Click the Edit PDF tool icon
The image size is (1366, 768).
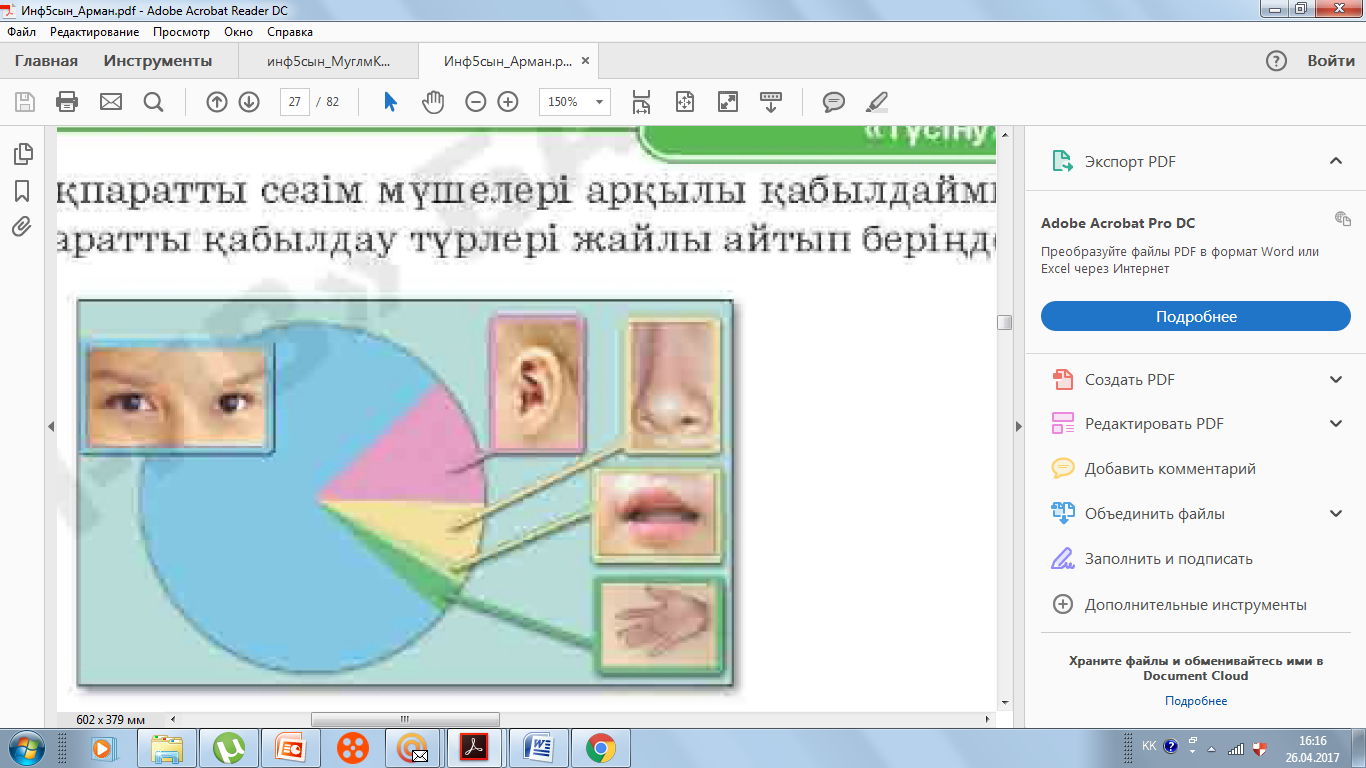click(1062, 423)
